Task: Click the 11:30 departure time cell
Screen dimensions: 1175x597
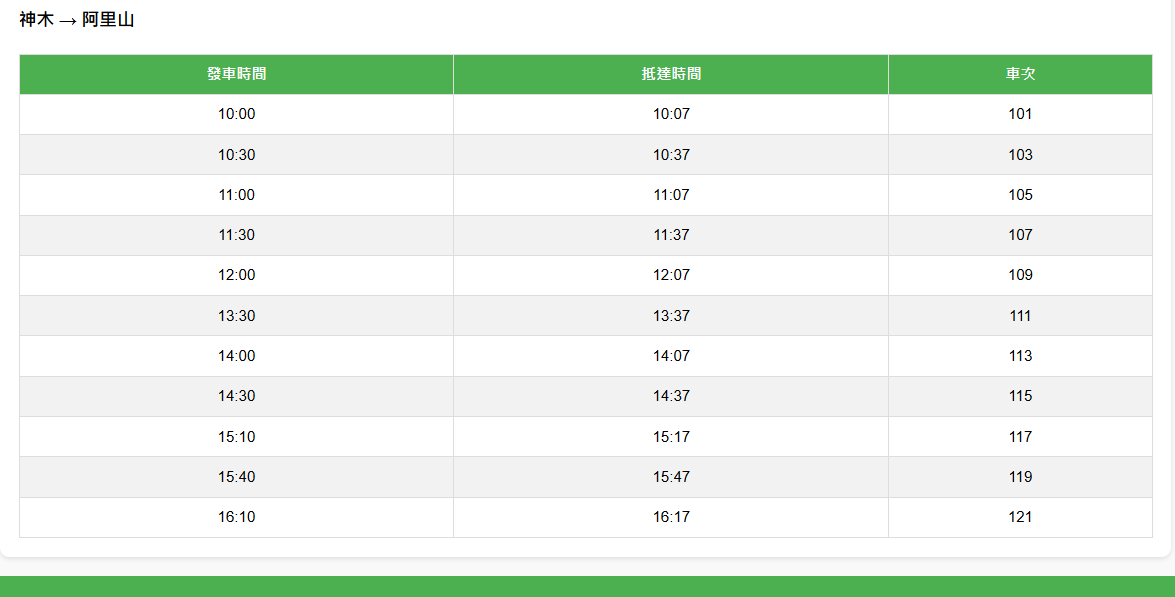Action: tap(236, 235)
